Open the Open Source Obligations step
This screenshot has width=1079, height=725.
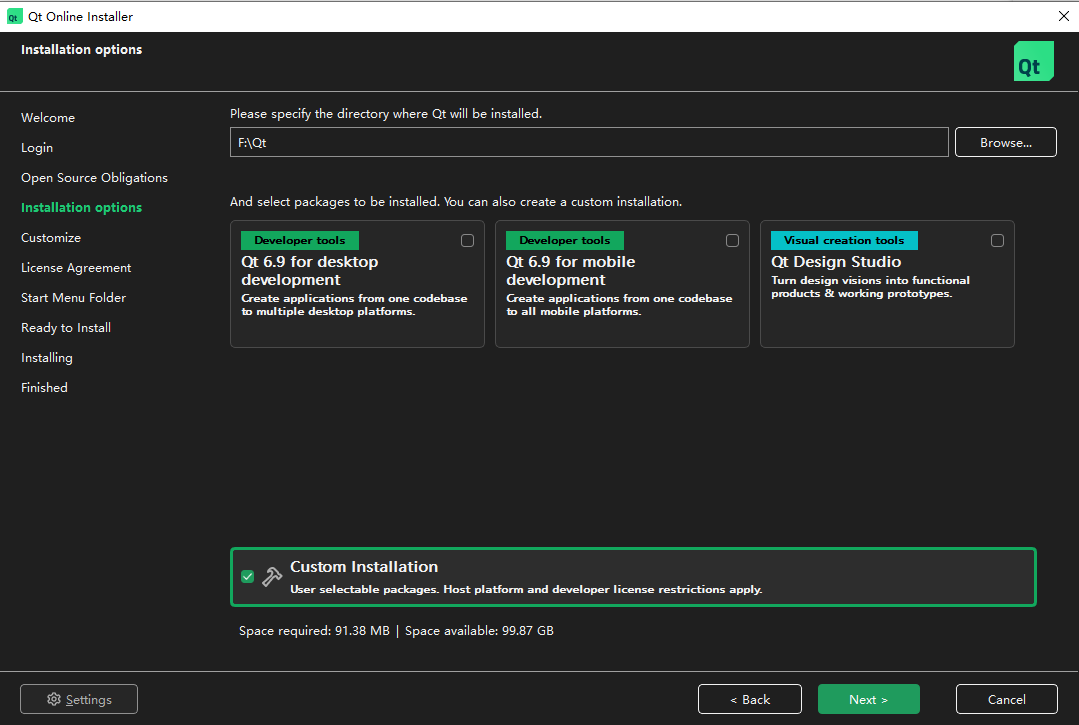[94, 178]
